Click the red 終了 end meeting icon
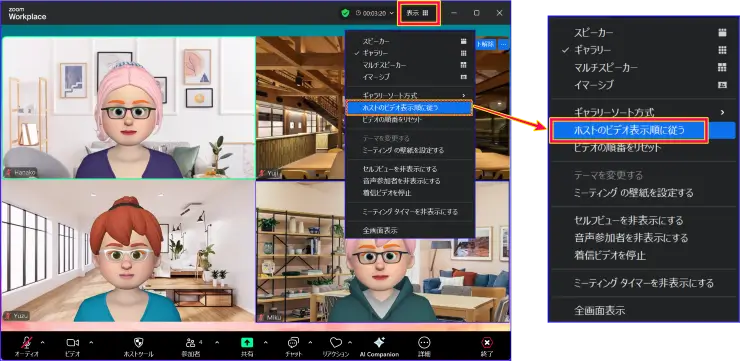Screen dimensions: 740x361 pyautogui.click(x=487, y=343)
